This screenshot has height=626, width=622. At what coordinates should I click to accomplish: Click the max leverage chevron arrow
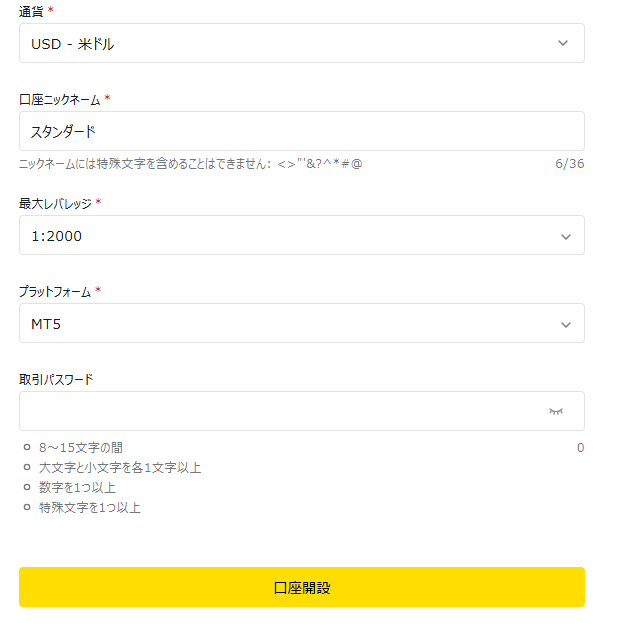566,236
